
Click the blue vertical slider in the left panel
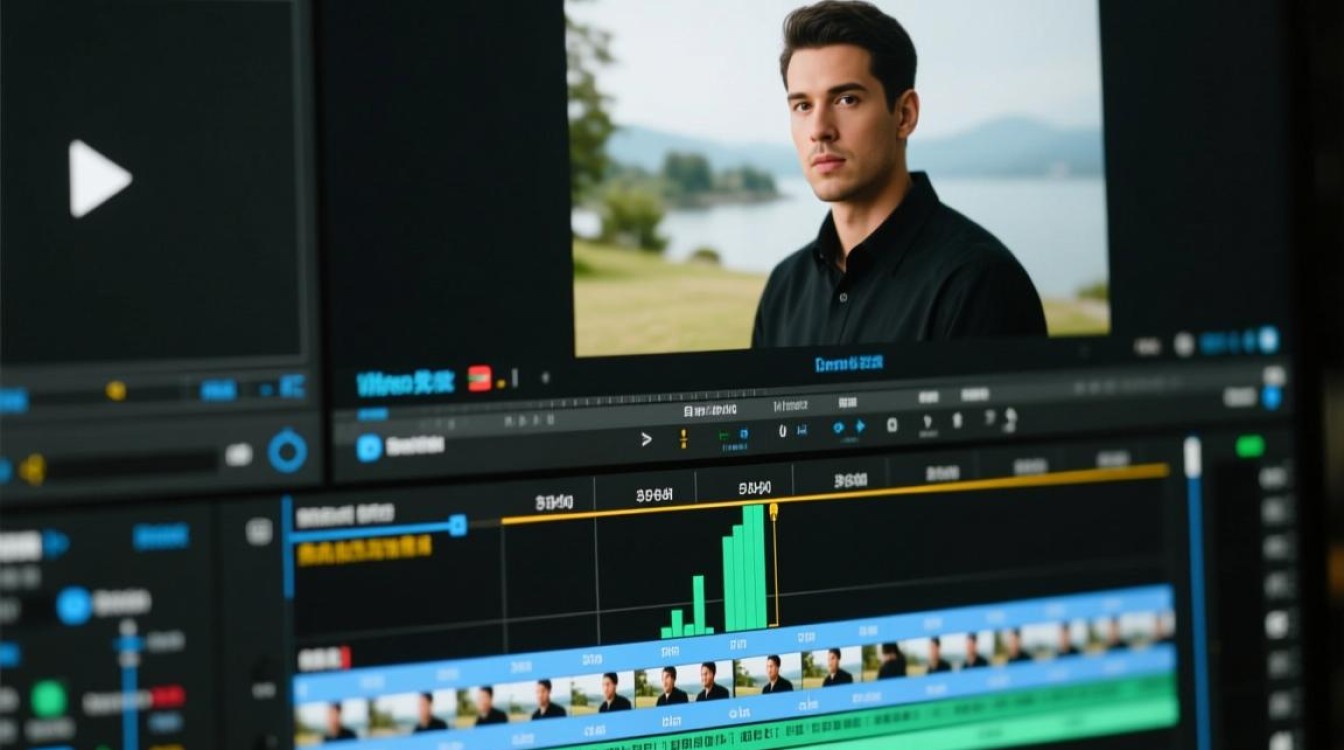coord(129,685)
